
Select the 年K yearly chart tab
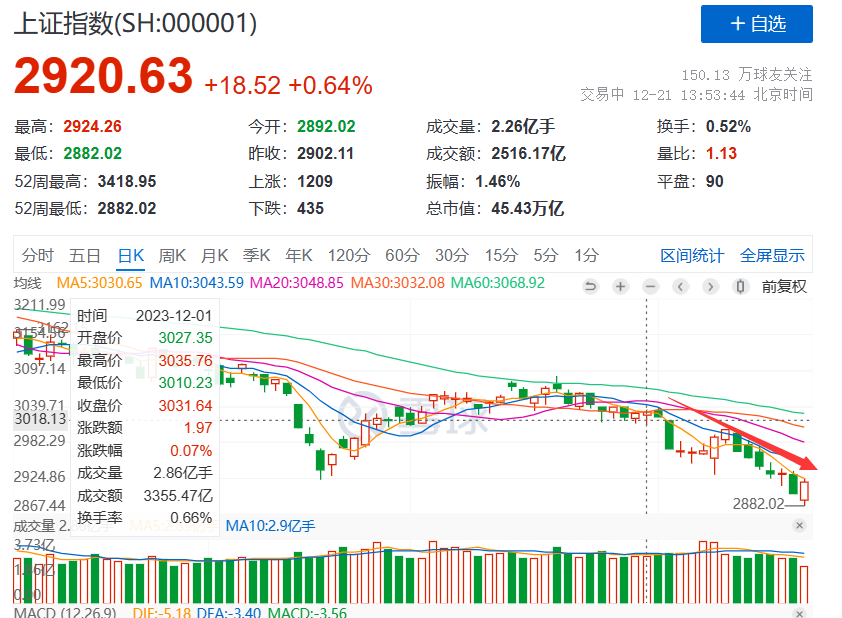pyautogui.click(x=299, y=255)
